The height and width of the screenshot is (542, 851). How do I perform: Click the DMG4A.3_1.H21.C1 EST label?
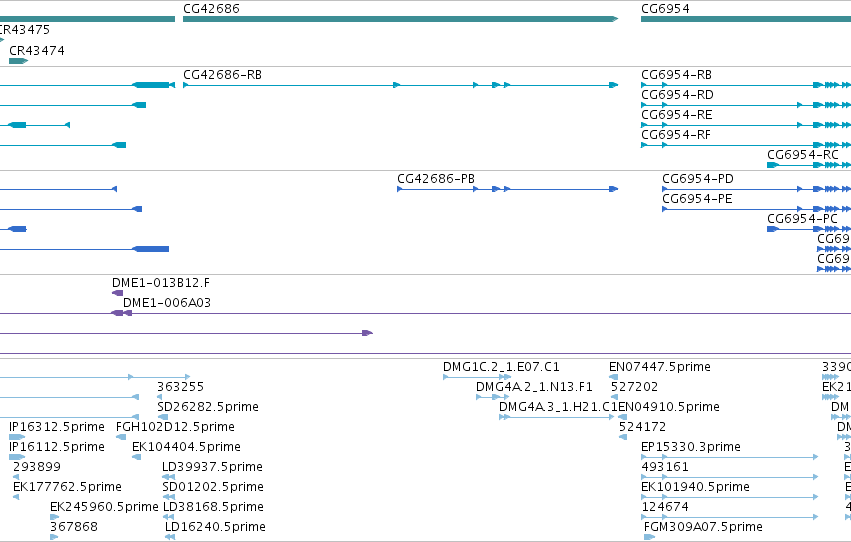558,407
